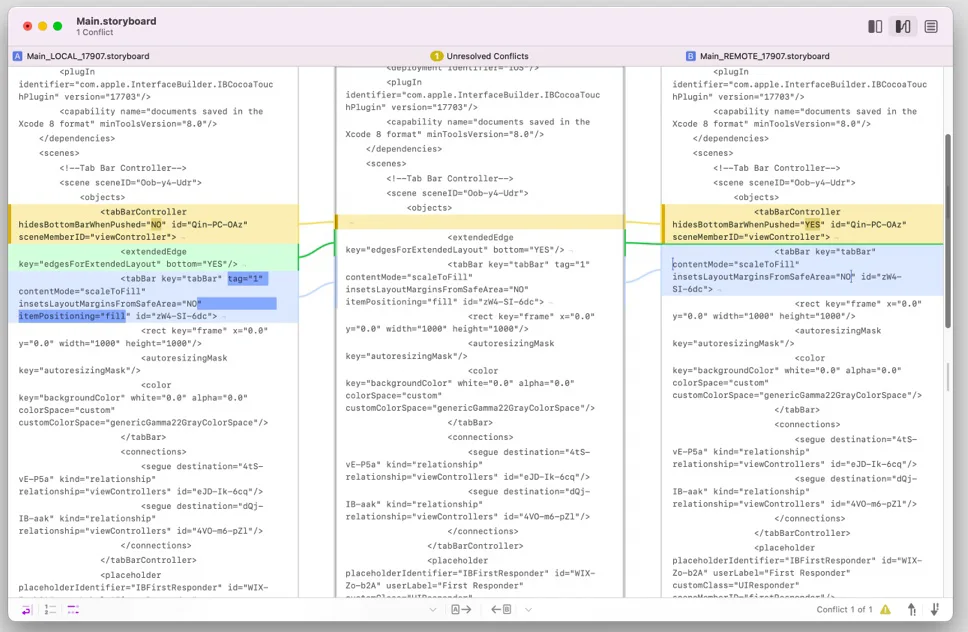Toggle invisible characters icon in bottom bar
Image resolution: width=968 pixels, height=632 pixels.
pos(73,610)
